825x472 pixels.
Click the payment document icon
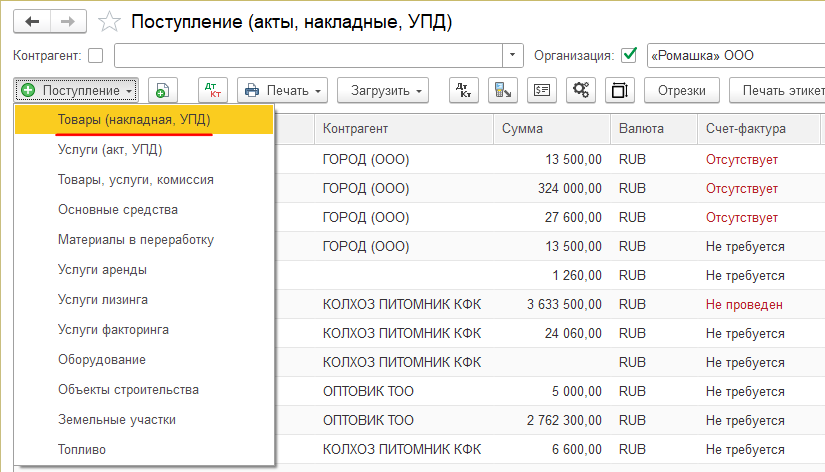[x=542, y=90]
